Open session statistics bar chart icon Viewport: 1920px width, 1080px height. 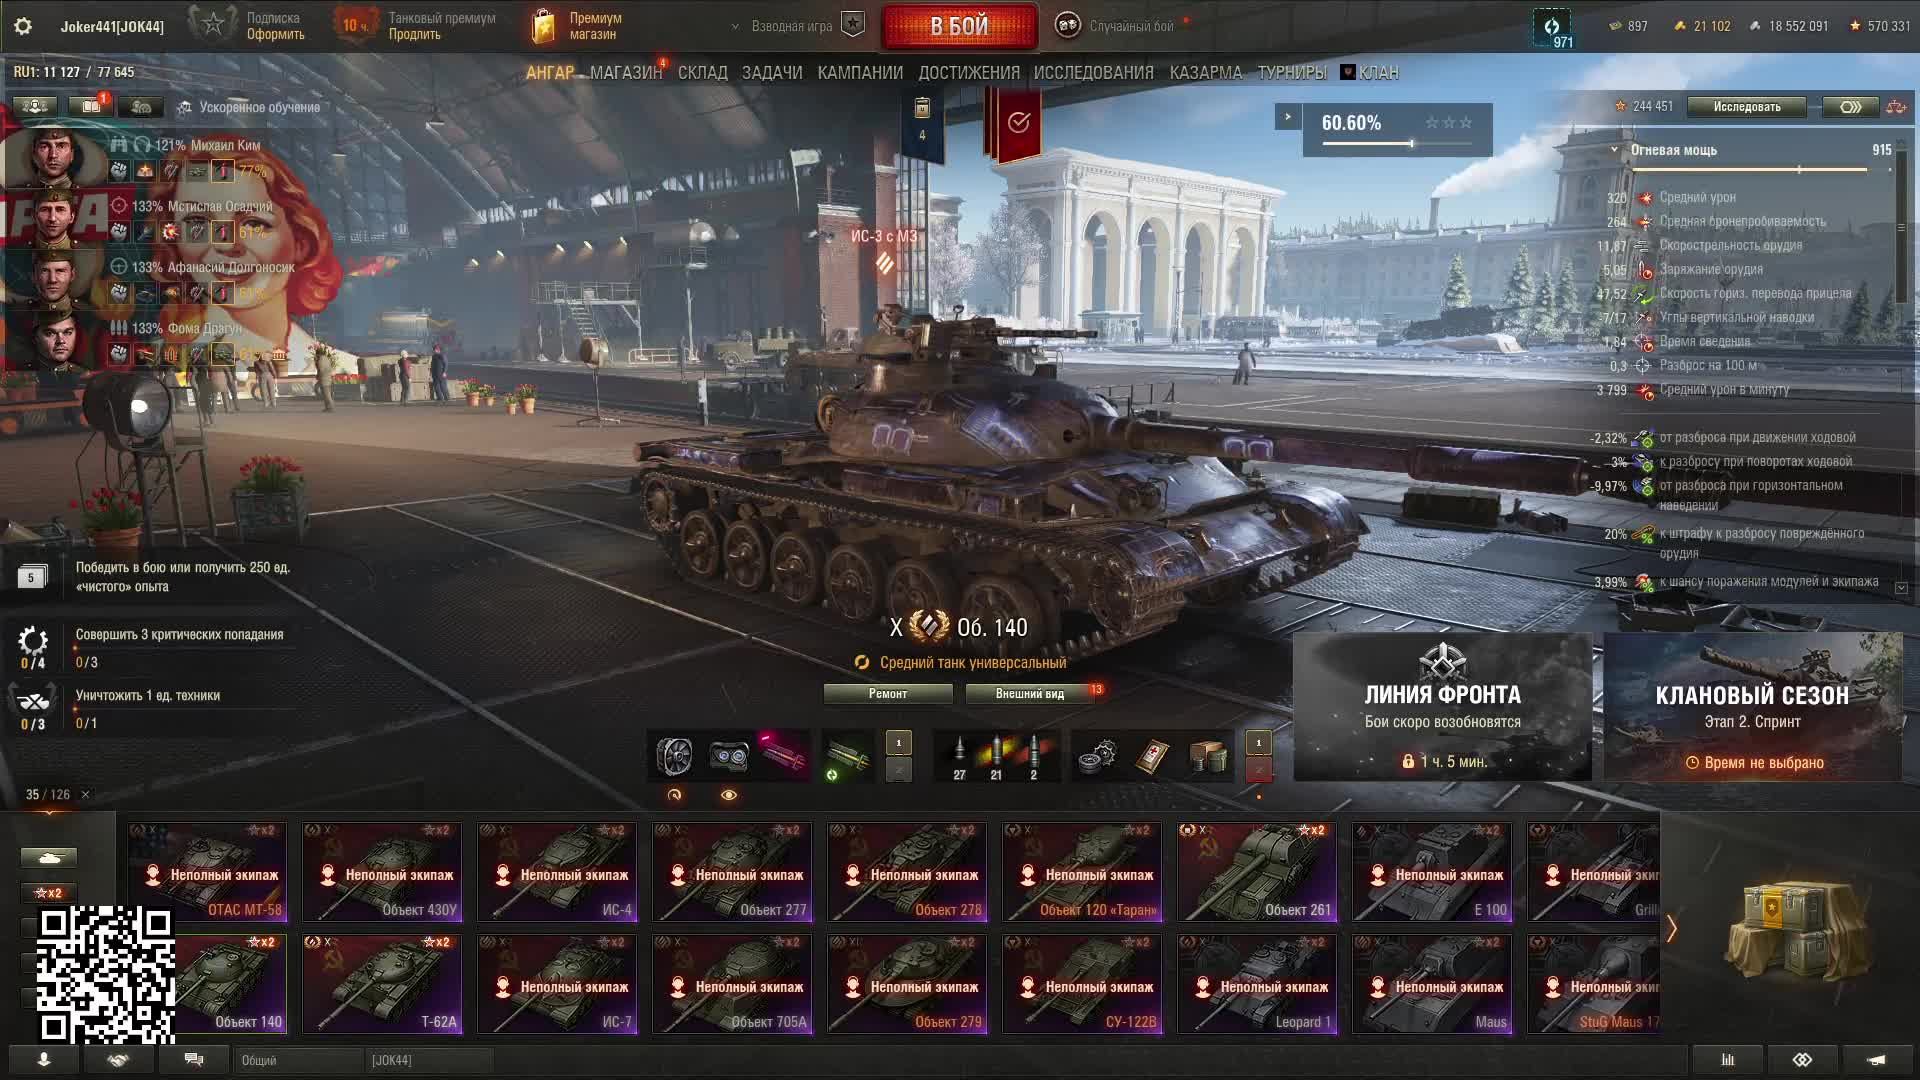(x=1727, y=1060)
